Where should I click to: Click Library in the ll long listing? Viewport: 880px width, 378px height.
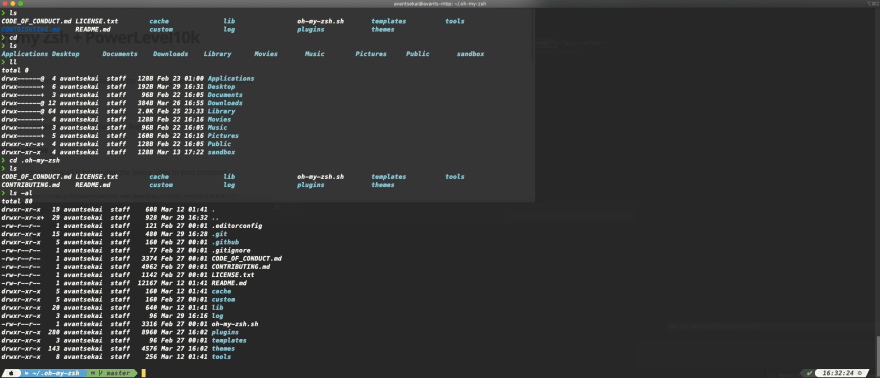tap(221, 111)
